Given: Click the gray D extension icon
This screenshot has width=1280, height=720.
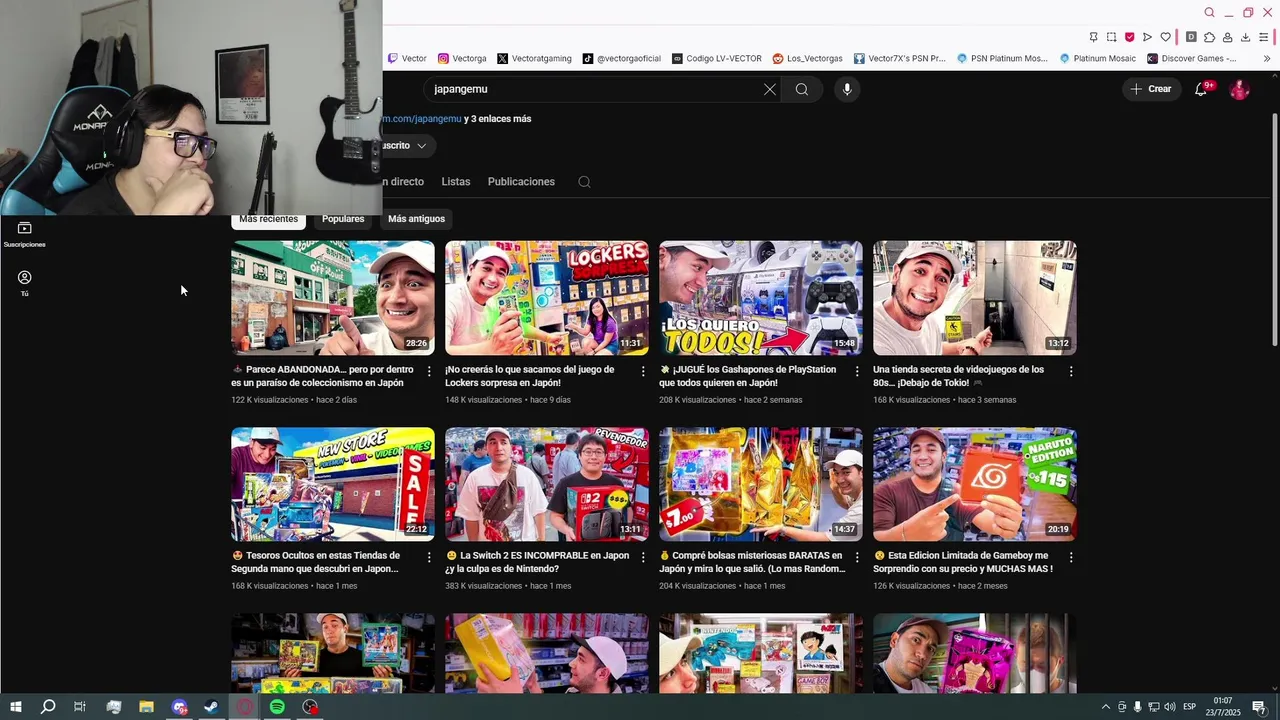Looking at the screenshot, I should coord(1191,37).
